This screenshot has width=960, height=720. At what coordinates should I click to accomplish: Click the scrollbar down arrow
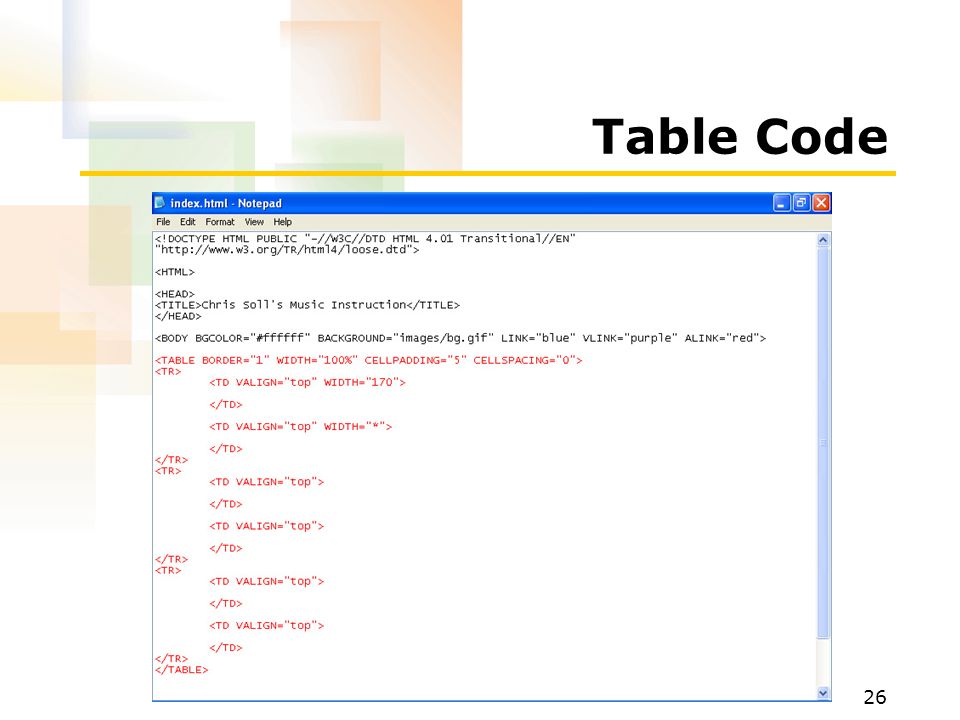pyautogui.click(x=823, y=693)
